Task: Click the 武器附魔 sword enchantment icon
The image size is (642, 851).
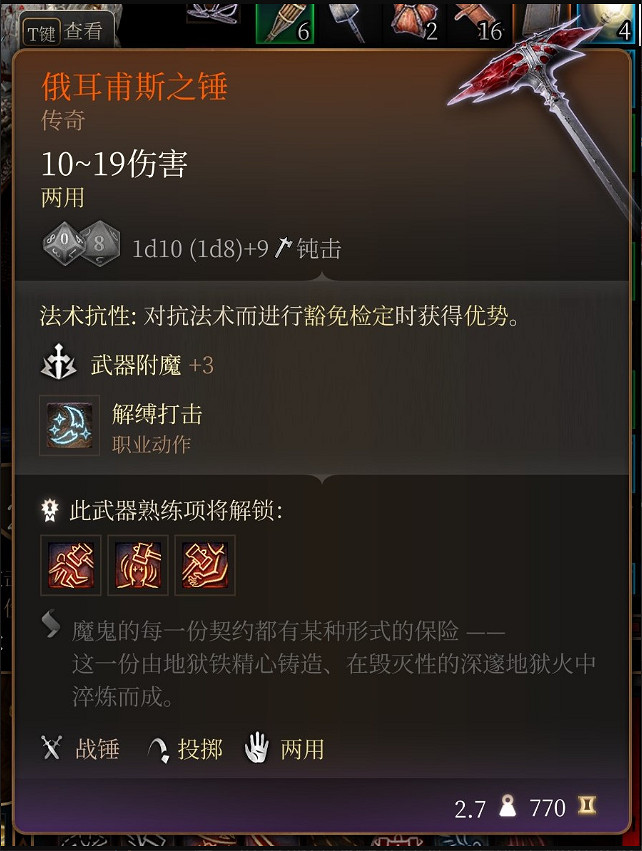Action: coord(59,362)
